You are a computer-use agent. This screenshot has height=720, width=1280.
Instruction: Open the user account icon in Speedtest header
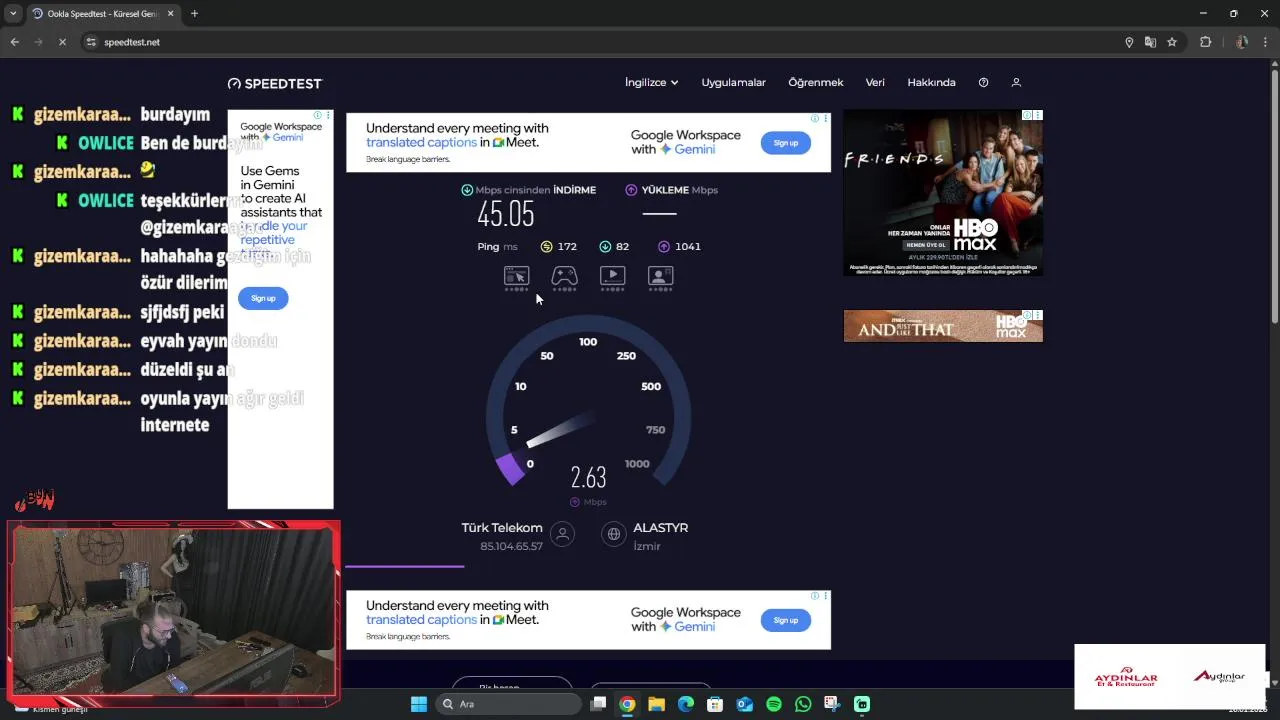click(x=1016, y=83)
